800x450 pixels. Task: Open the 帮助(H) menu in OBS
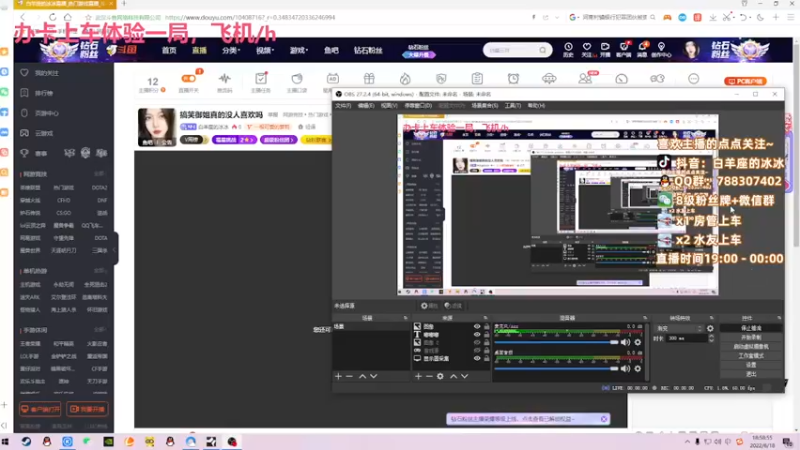click(536, 106)
